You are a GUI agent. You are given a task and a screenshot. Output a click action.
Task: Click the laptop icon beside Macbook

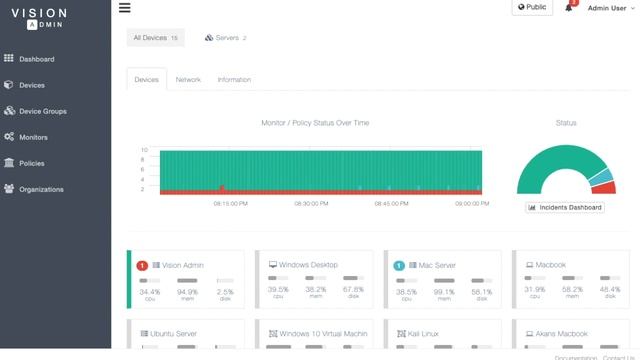529,265
